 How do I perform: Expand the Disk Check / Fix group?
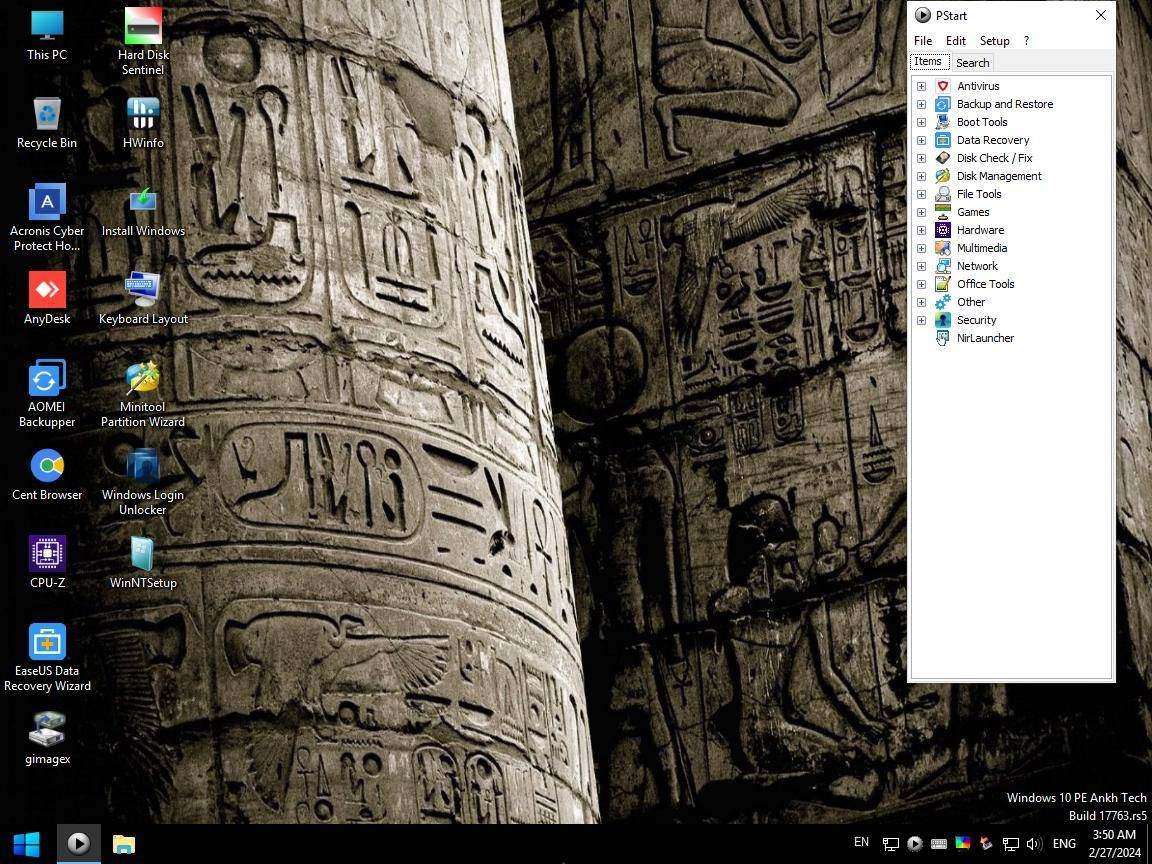(x=921, y=158)
